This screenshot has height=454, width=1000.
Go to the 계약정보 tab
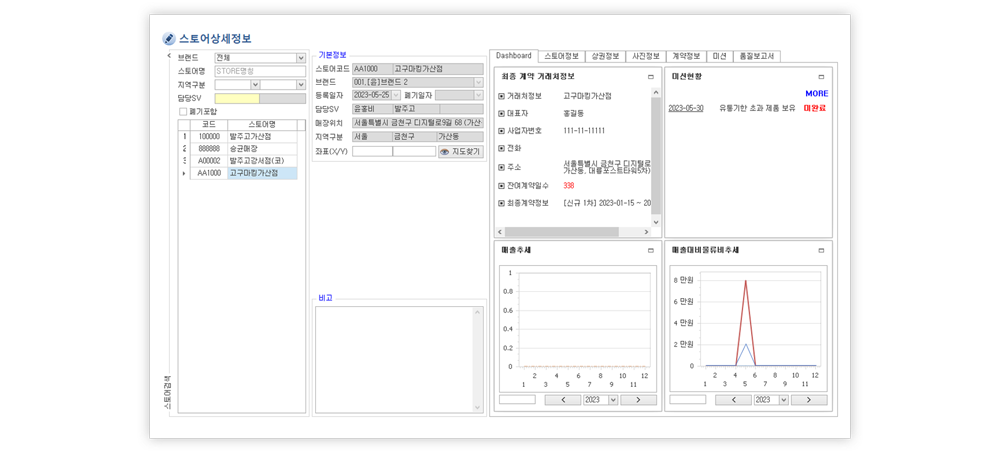click(x=687, y=56)
